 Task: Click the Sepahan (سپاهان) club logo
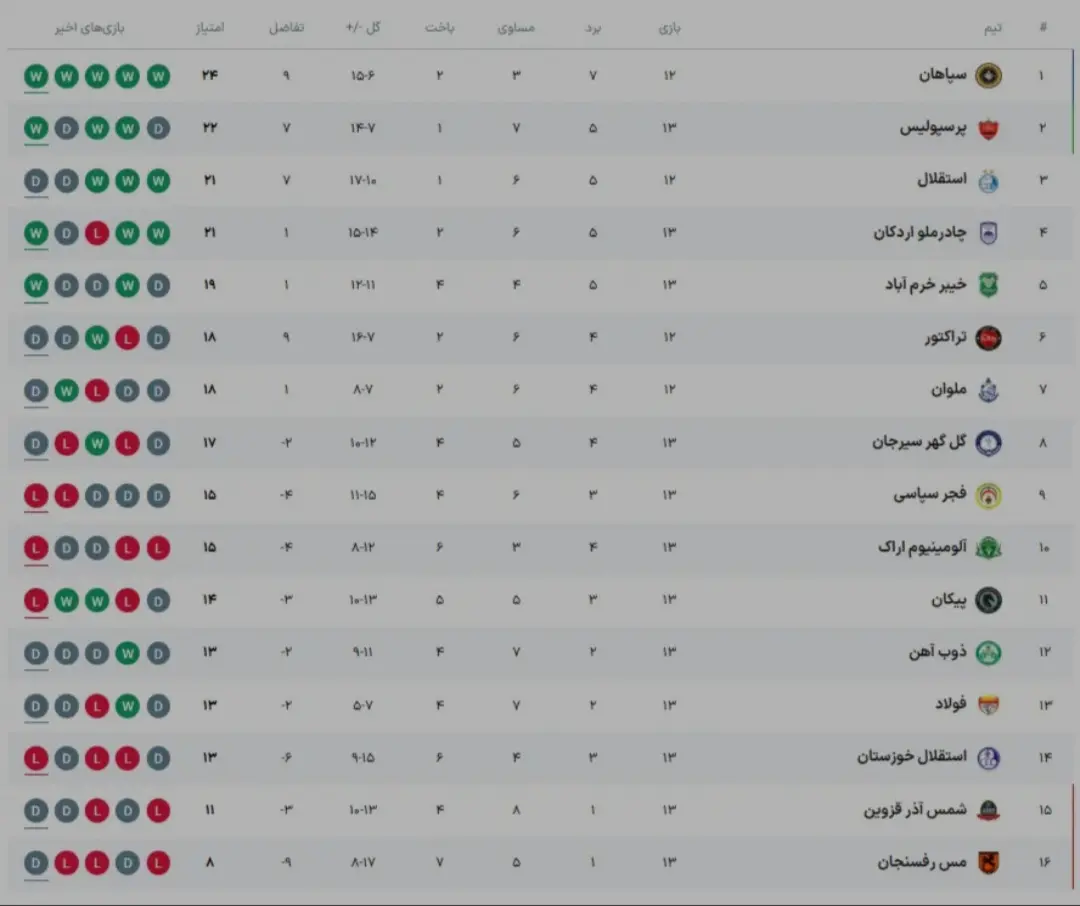click(x=988, y=76)
